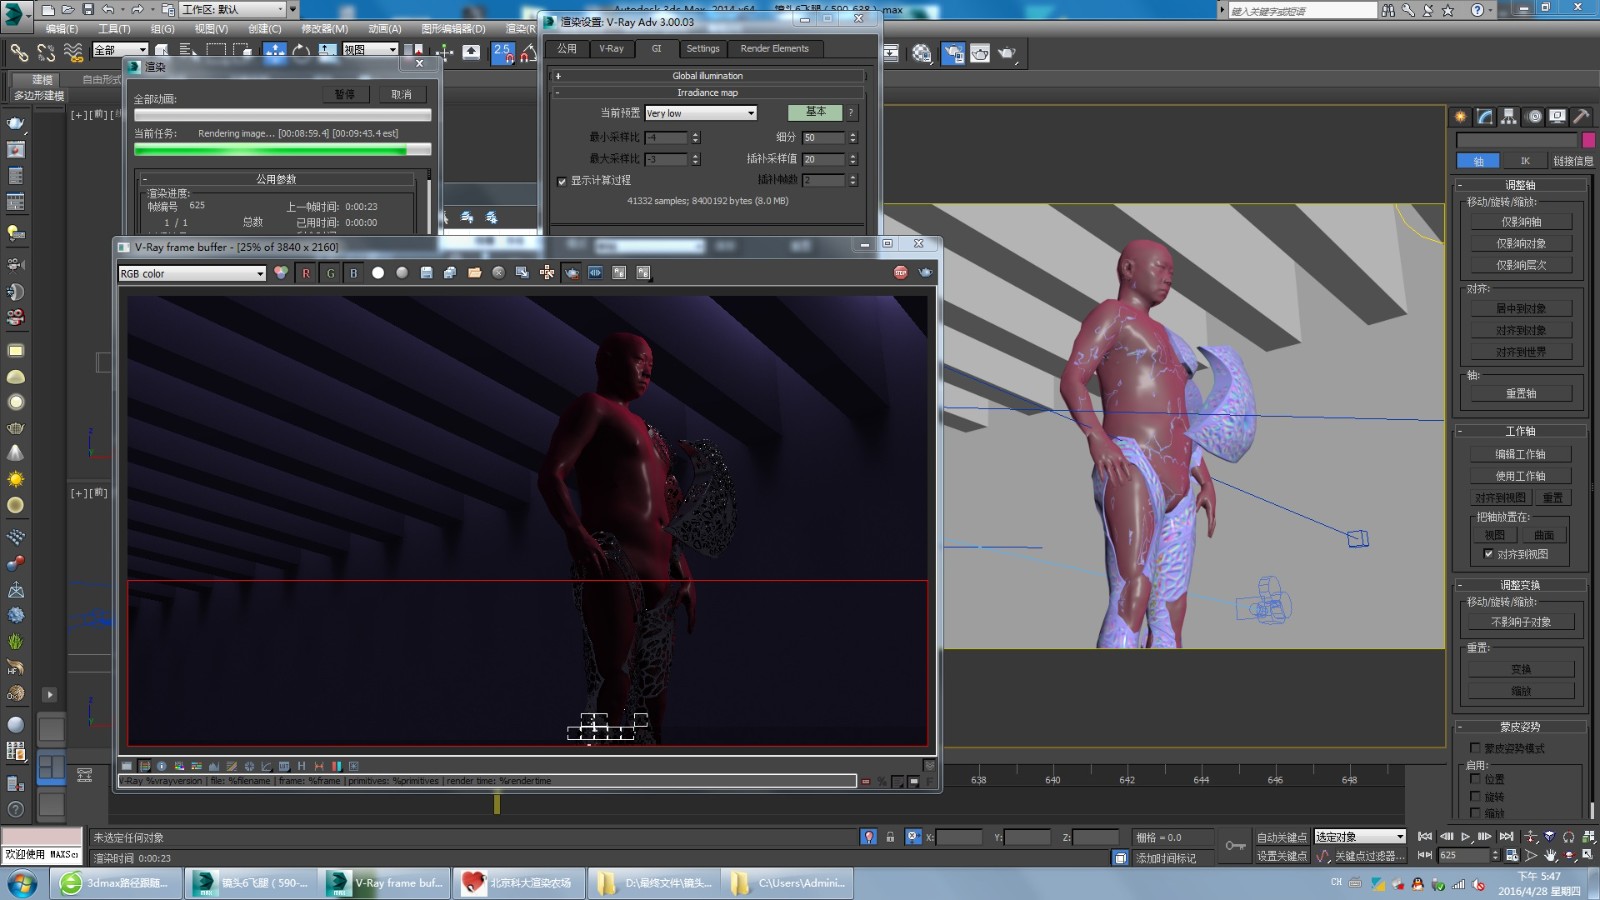Toggle 对齐到视图 checkbox
This screenshot has width=1600, height=900.
pyautogui.click(x=1488, y=554)
